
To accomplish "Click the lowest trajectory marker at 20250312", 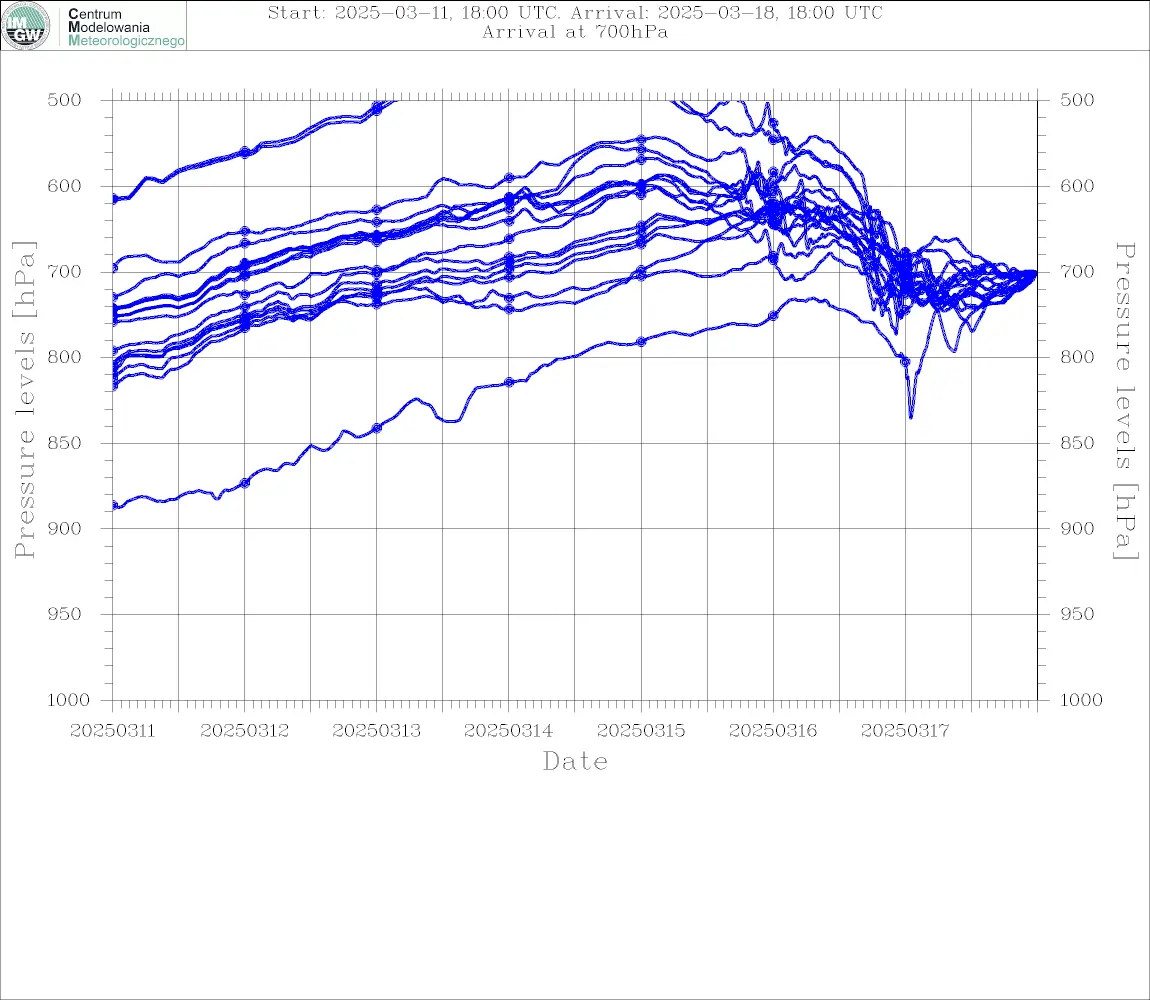I will (245, 483).
